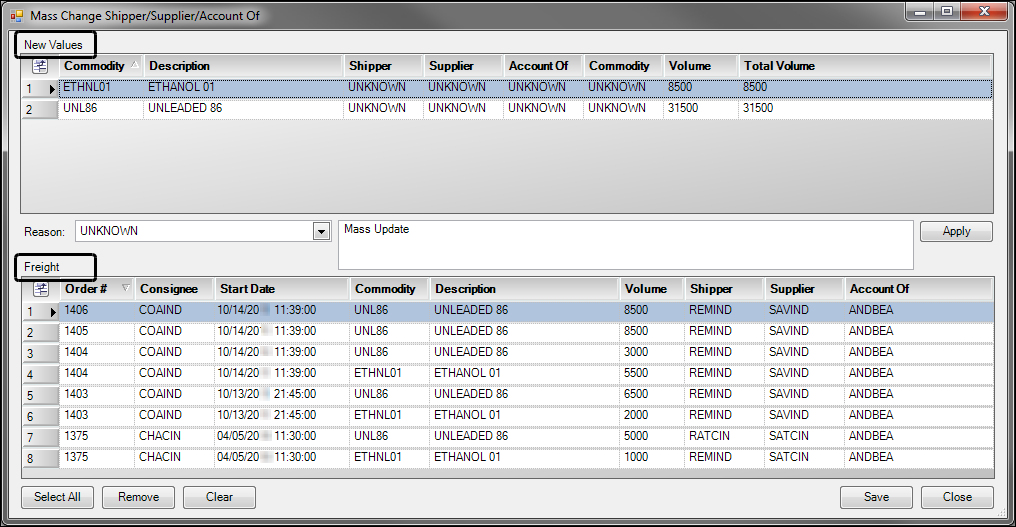The width and height of the screenshot is (1016, 527).
Task: Click into the Mass Update comment field
Action: [x=625, y=245]
